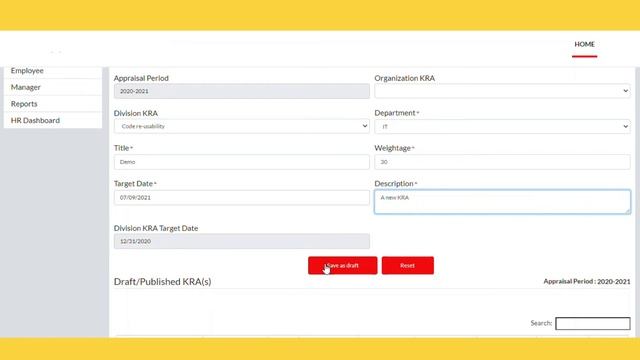Click the Title input field
The height and width of the screenshot is (360, 640).
click(x=242, y=162)
